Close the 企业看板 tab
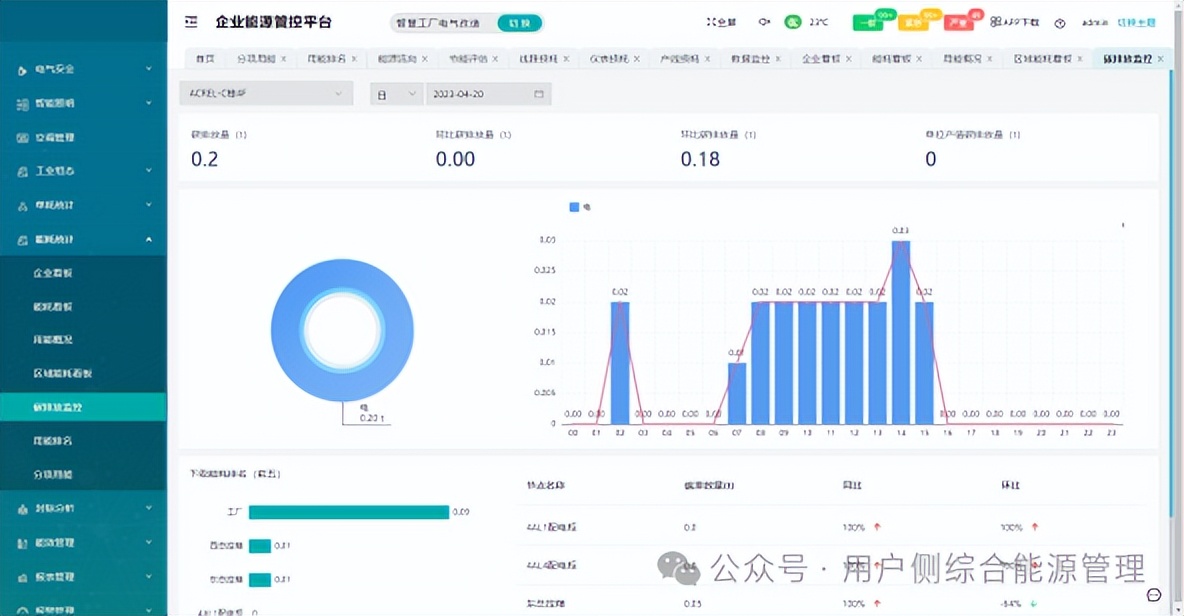Viewport: 1184px width, 616px height. coord(849,58)
